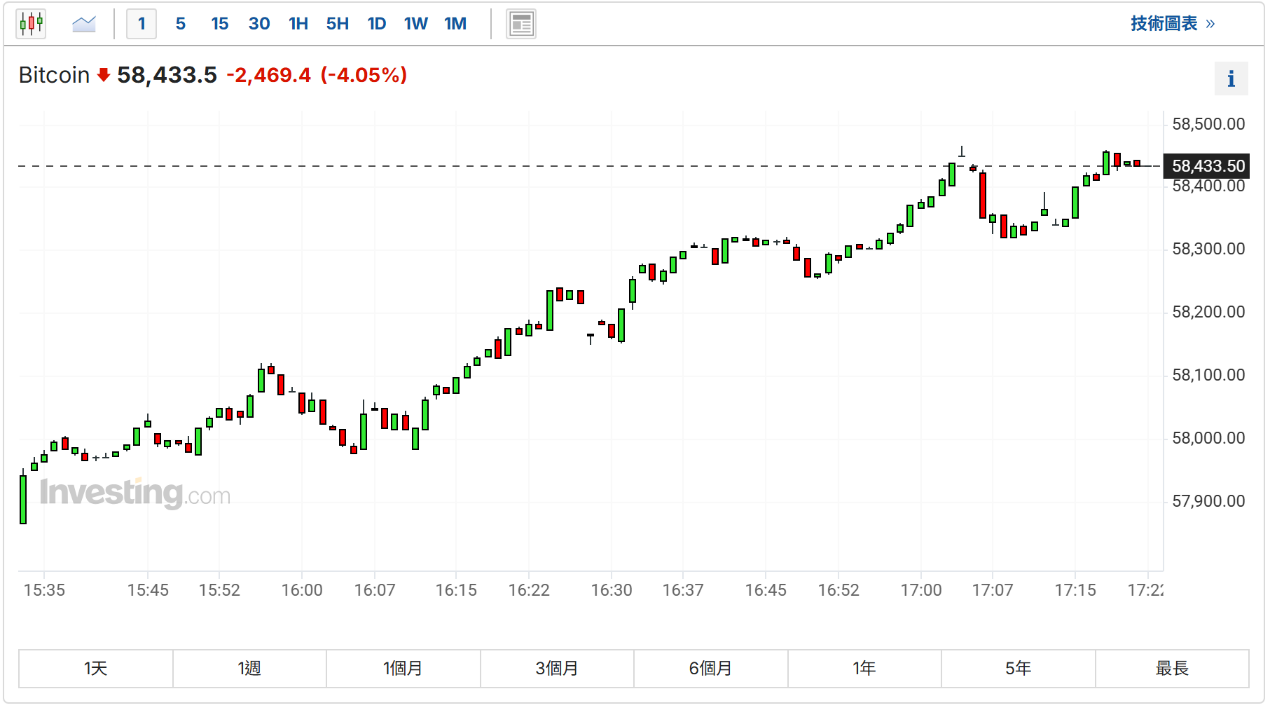Click the first green candle at 15:35
Image resolution: width=1270 pixels, height=710 pixels.
point(23,499)
